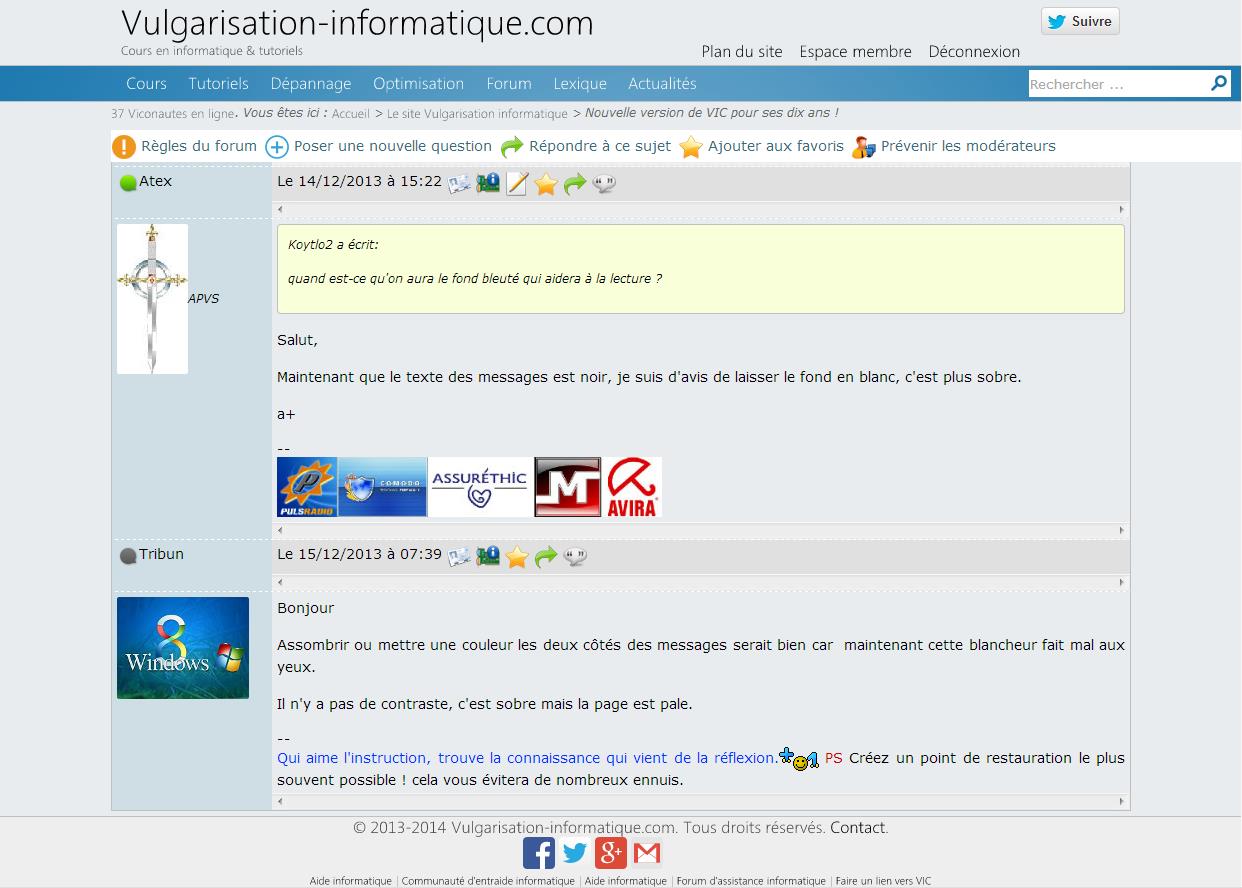Log out via Déconnexion link

(x=974, y=51)
